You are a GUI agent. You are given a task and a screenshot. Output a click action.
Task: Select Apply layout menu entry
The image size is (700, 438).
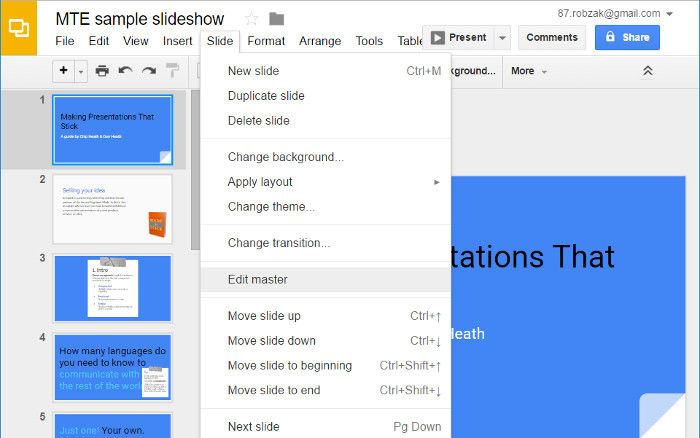coord(326,182)
